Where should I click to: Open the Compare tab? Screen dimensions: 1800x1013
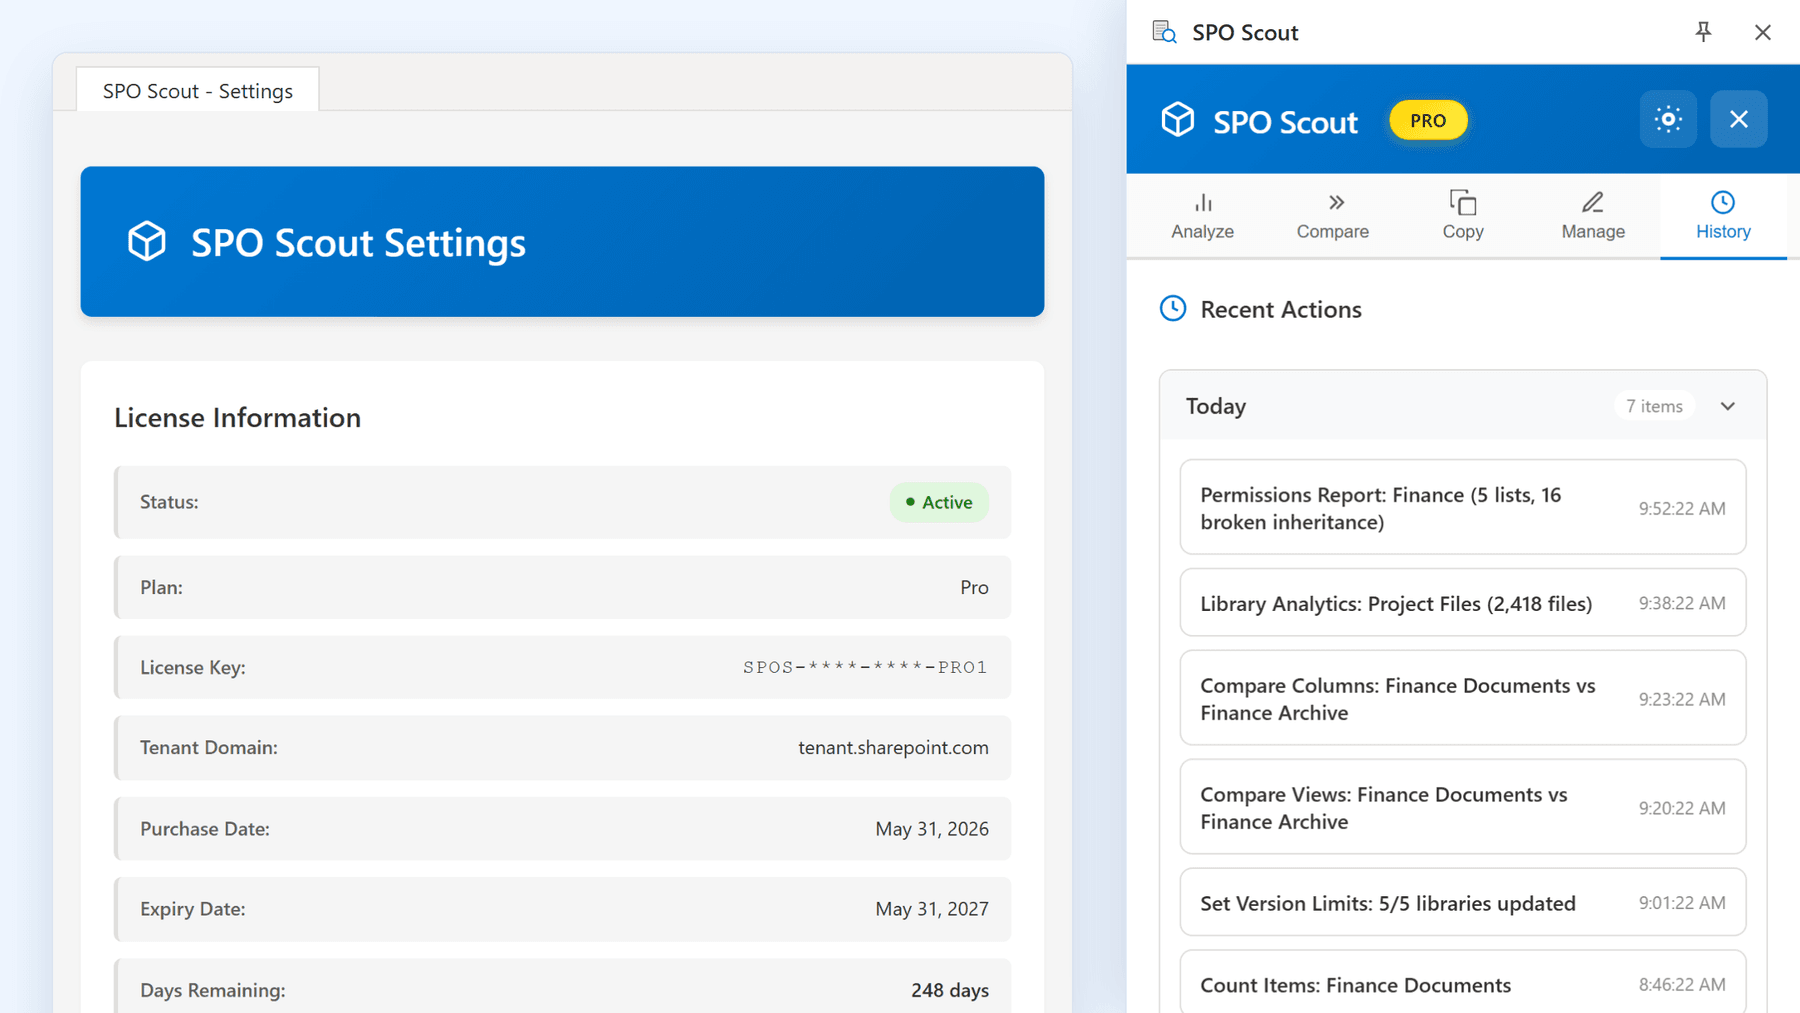(1333, 216)
